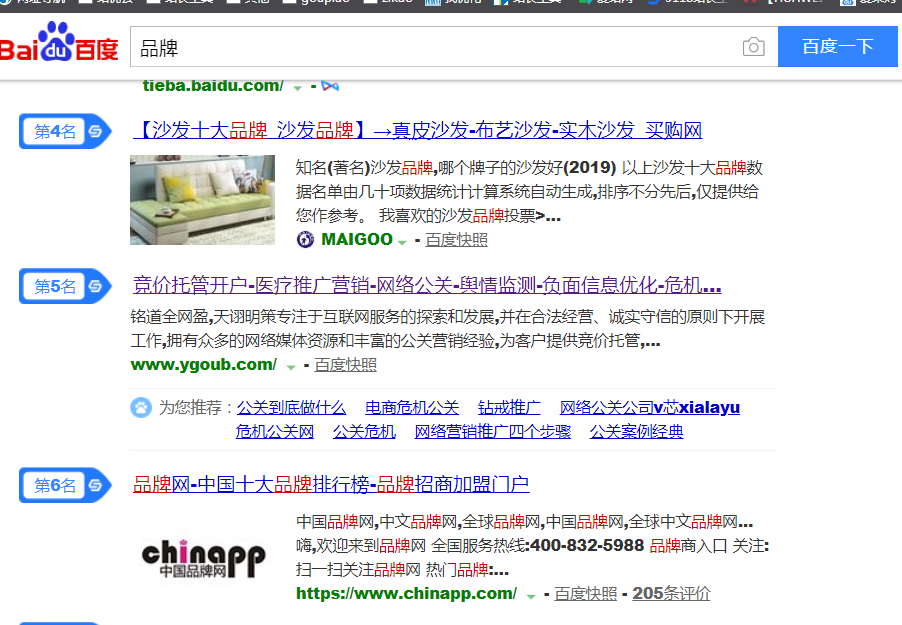Click the 为您推荐 label text

coord(190,407)
